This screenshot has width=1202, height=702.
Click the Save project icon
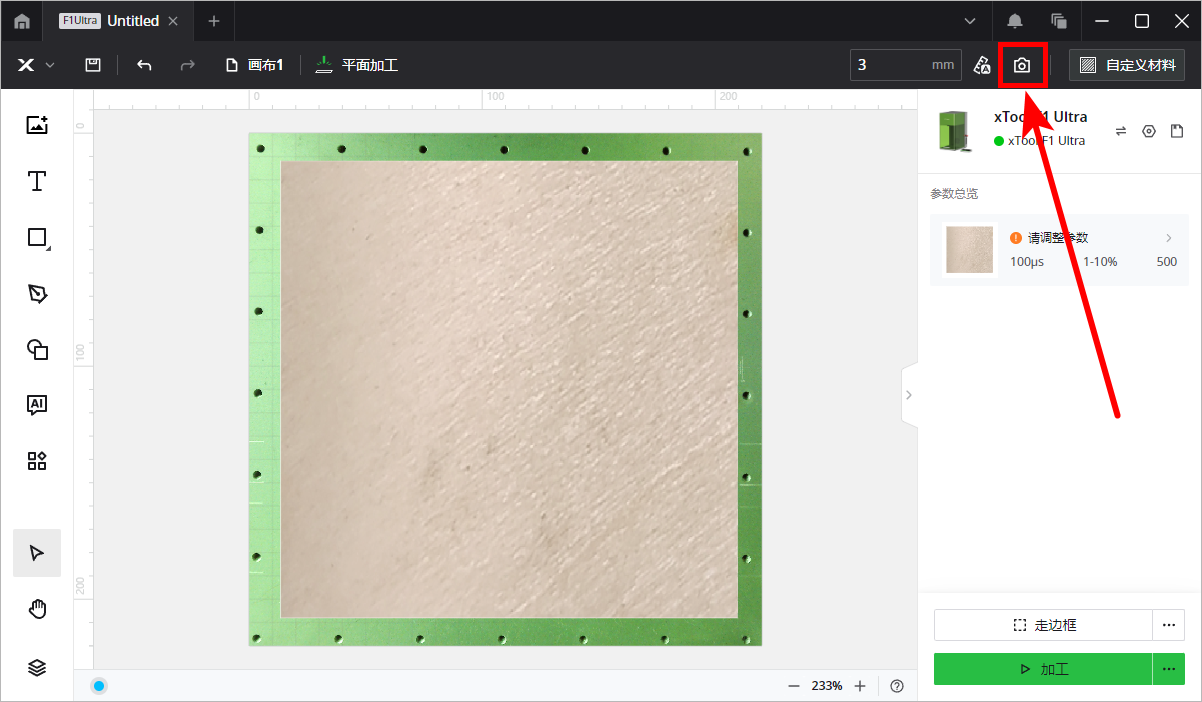coord(92,65)
